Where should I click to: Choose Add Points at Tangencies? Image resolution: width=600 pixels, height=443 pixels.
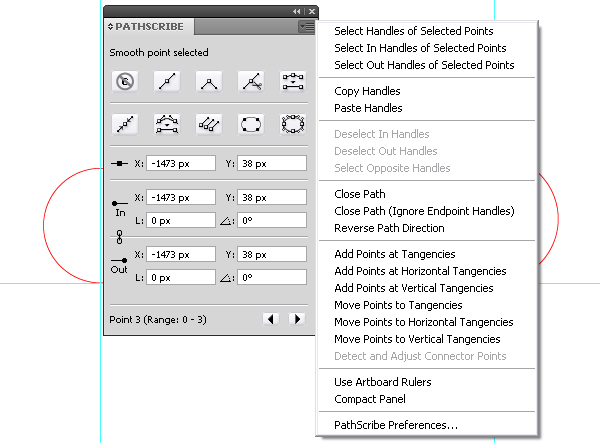[x=427, y=254]
